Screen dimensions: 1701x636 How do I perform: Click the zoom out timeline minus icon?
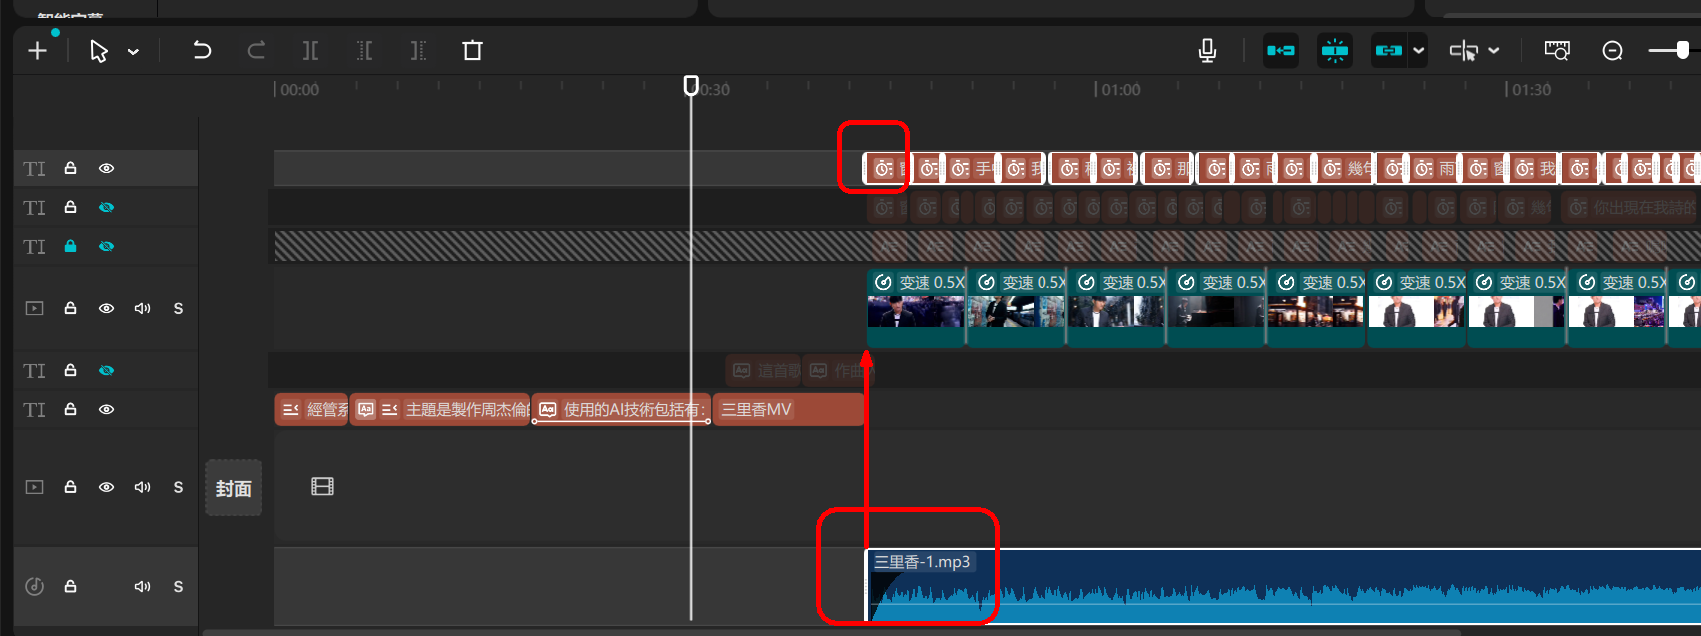(x=1612, y=50)
